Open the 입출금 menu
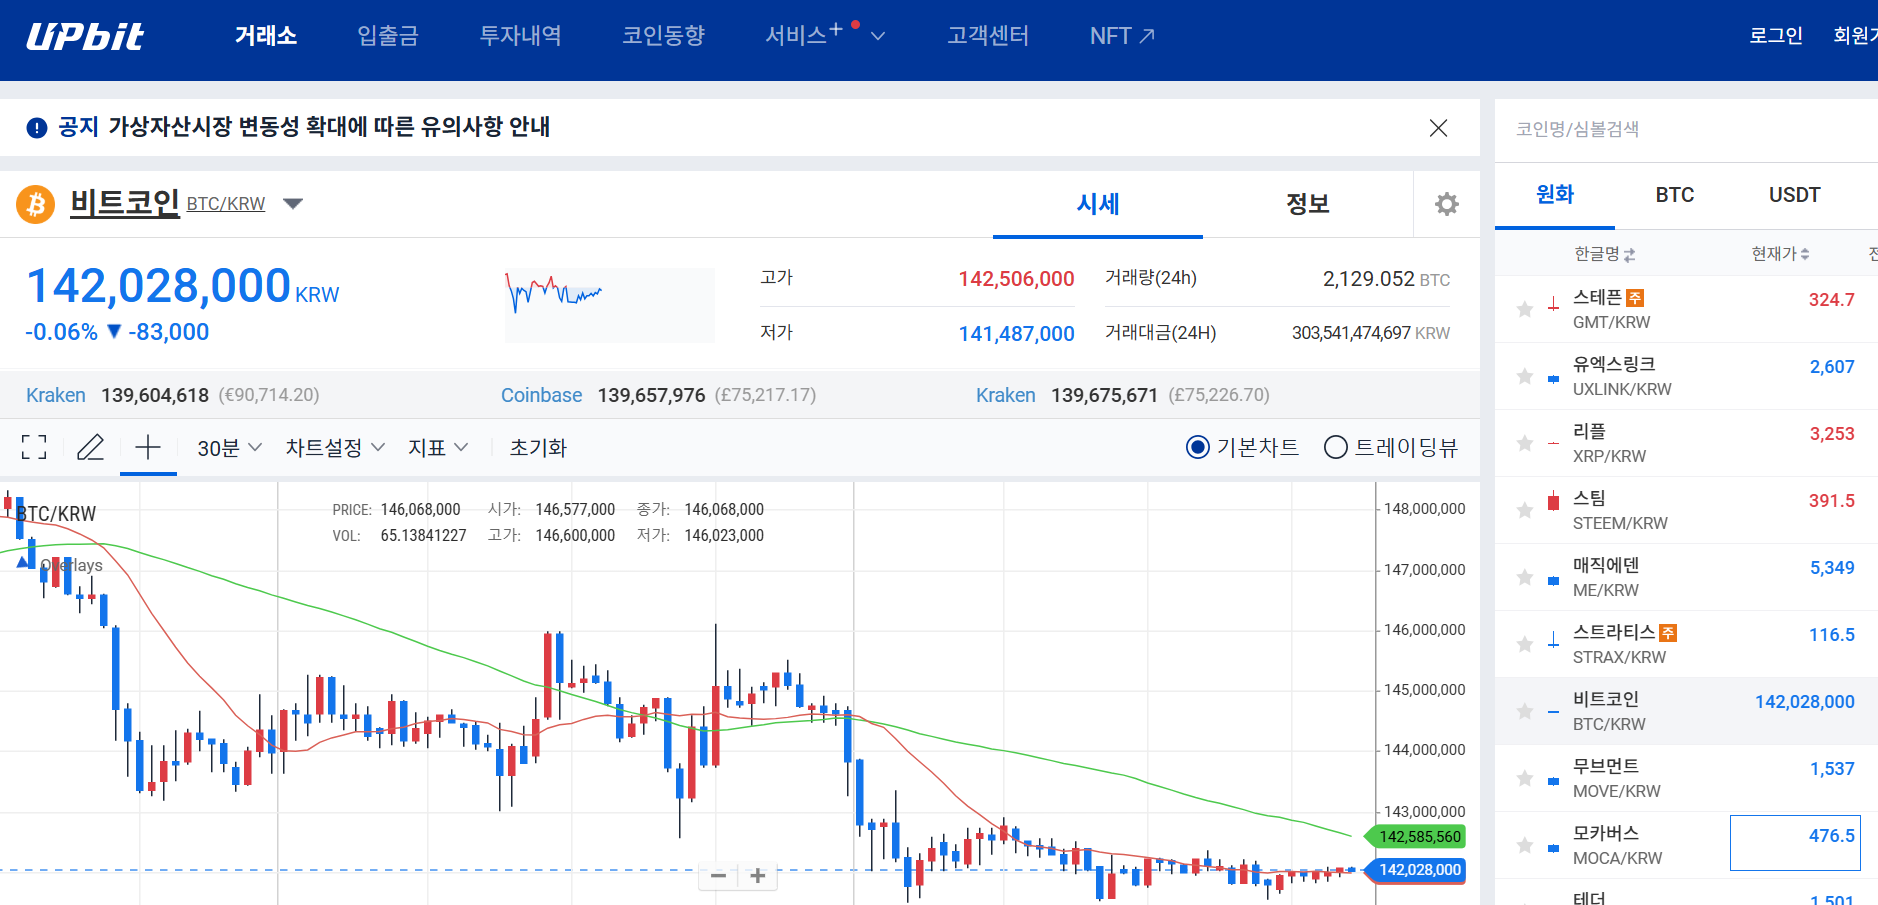 (388, 36)
